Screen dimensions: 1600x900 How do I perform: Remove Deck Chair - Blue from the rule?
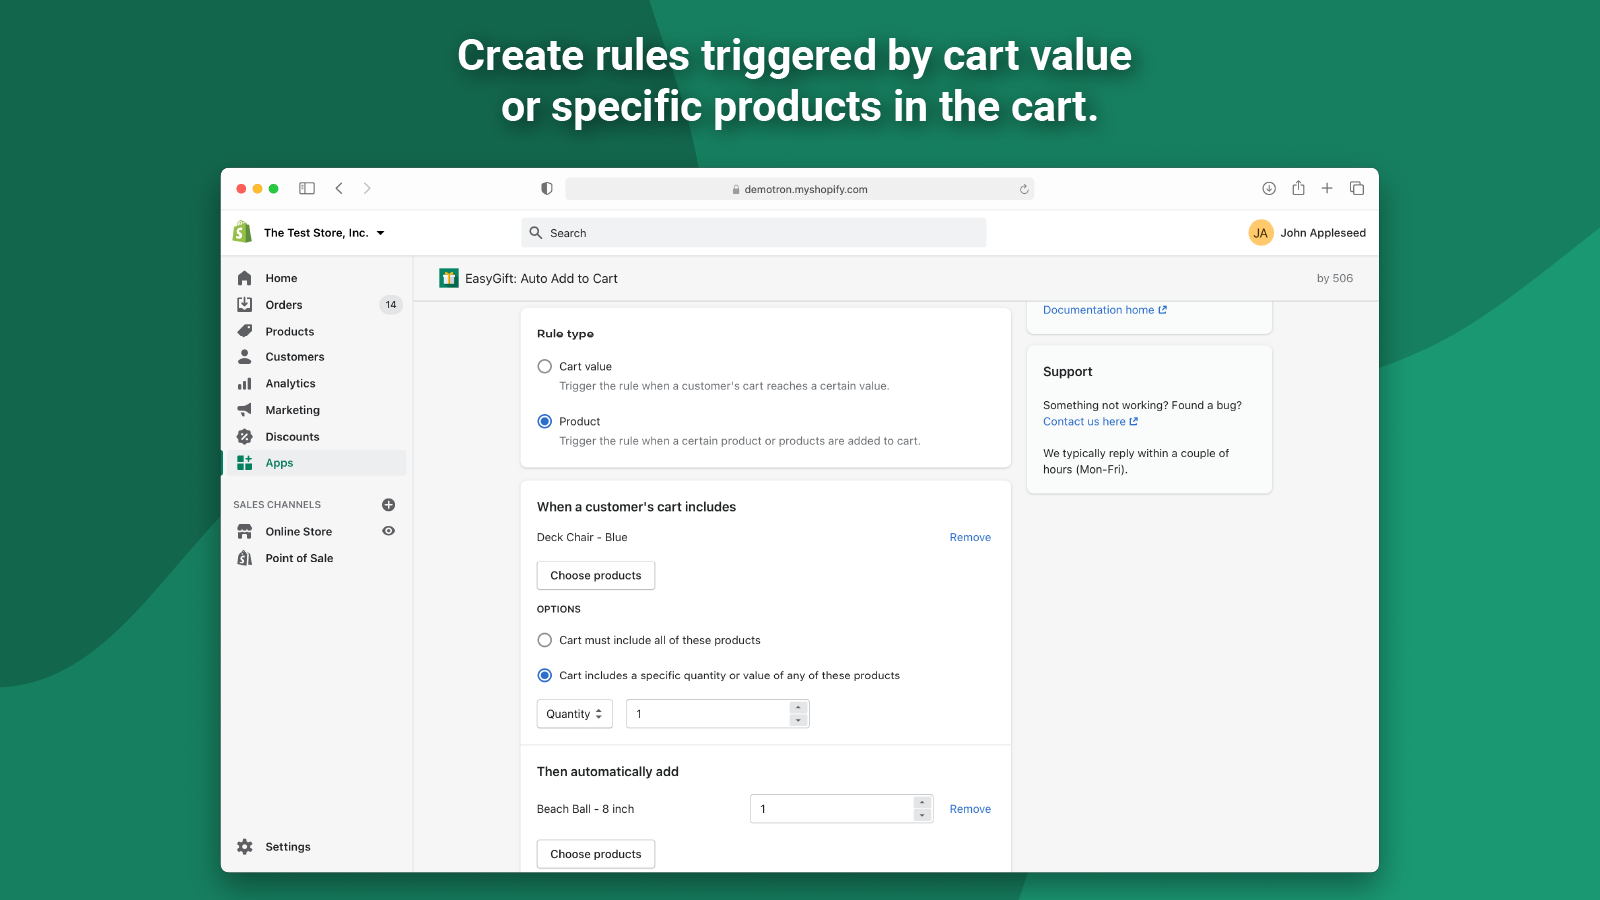pos(970,538)
